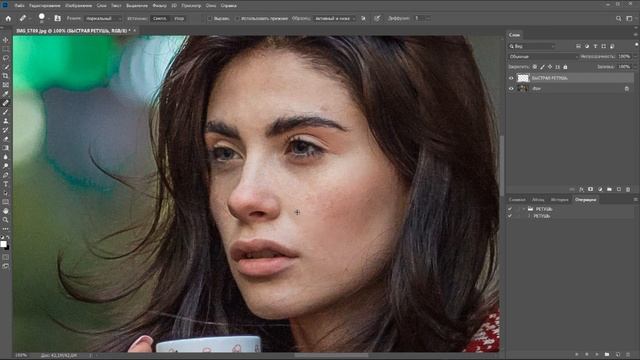Toggle lock all for layer
640x360 pixels.
pyautogui.click(x=565, y=67)
